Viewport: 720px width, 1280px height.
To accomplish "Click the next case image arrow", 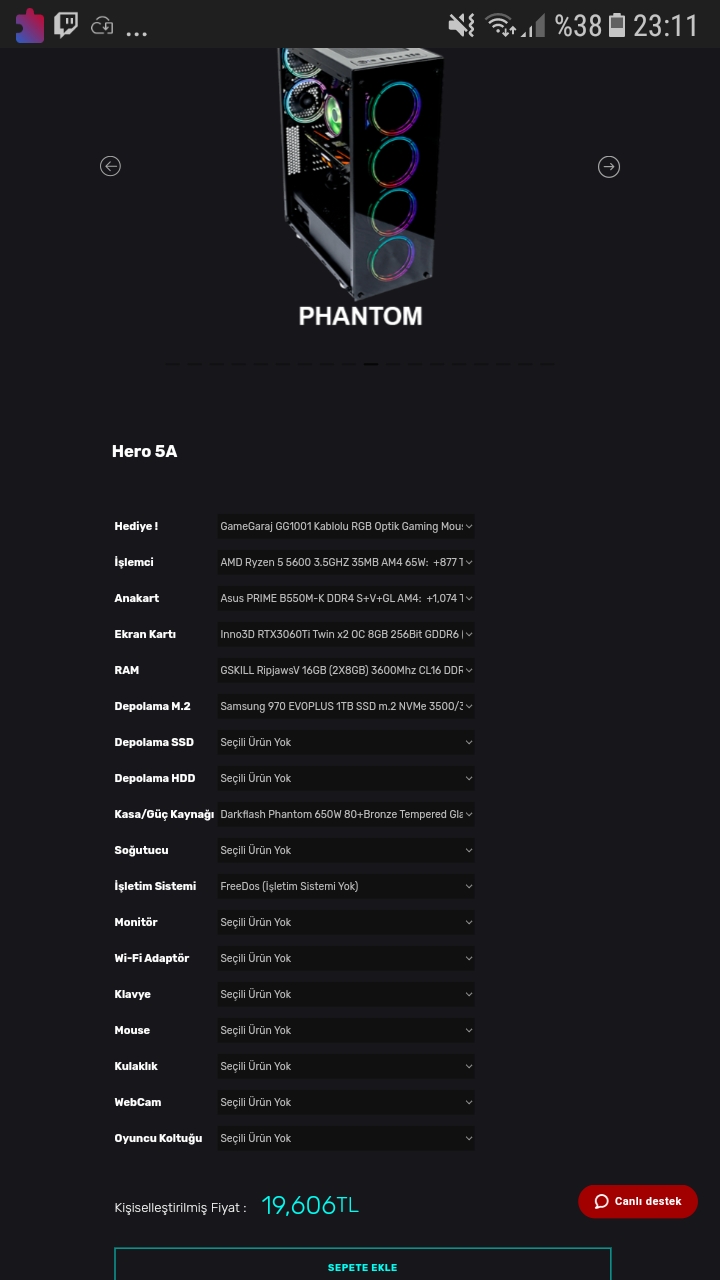I will [x=609, y=167].
